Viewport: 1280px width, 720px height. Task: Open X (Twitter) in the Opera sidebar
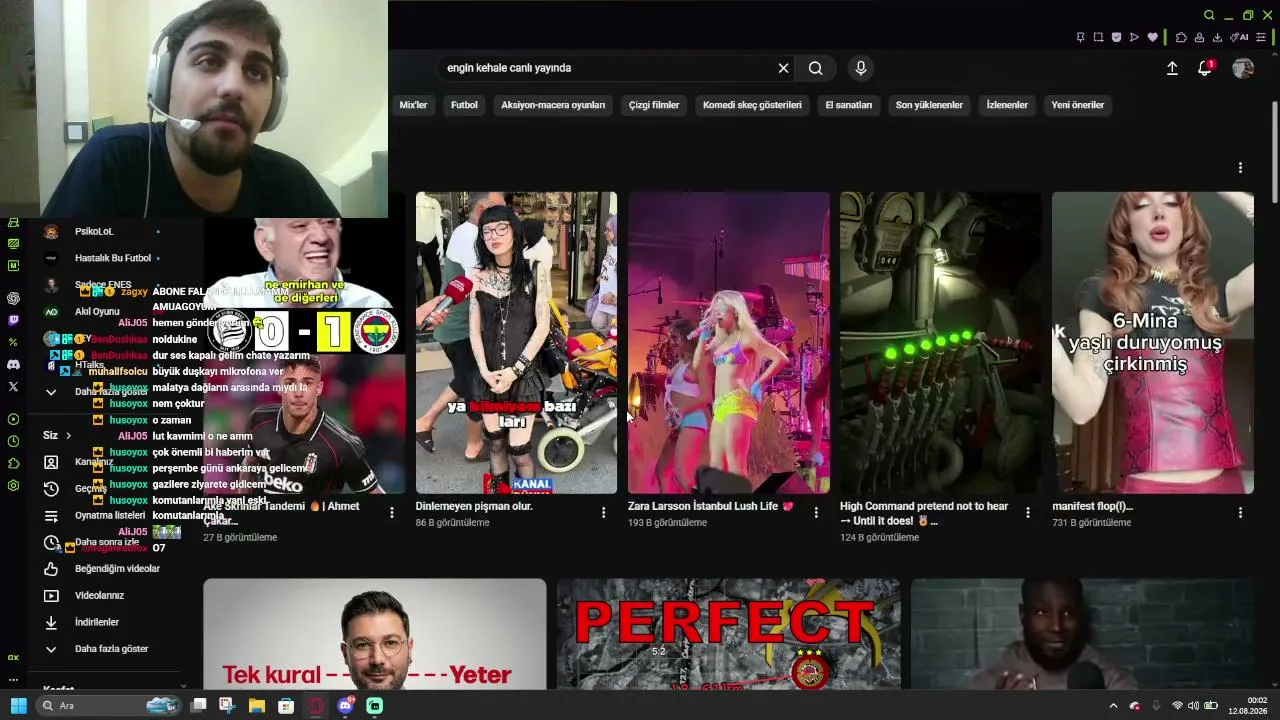pos(13,386)
